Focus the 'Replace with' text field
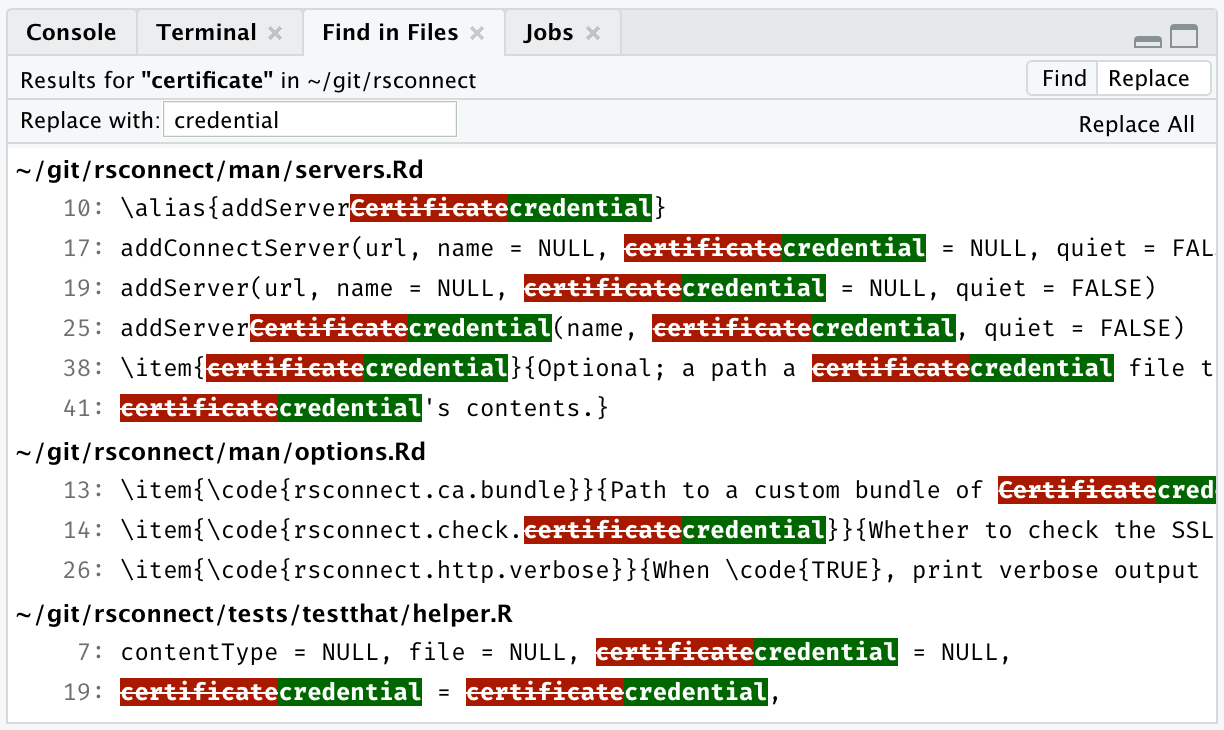 click(310, 120)
